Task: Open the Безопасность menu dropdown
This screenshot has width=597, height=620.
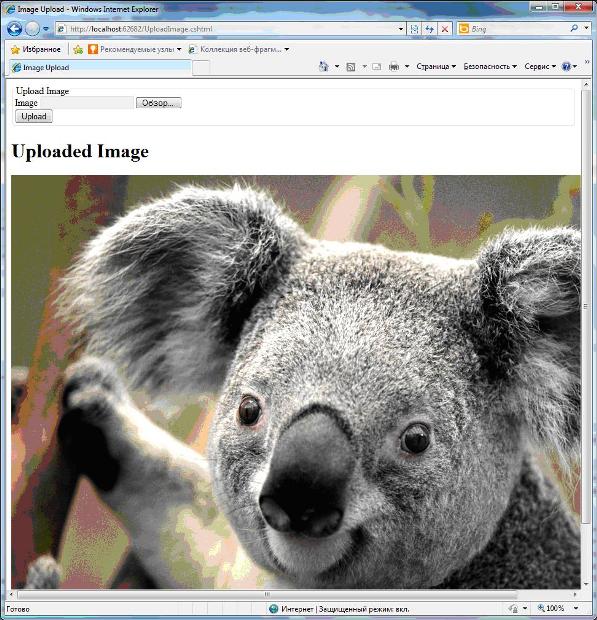Action: pos(490,66)
